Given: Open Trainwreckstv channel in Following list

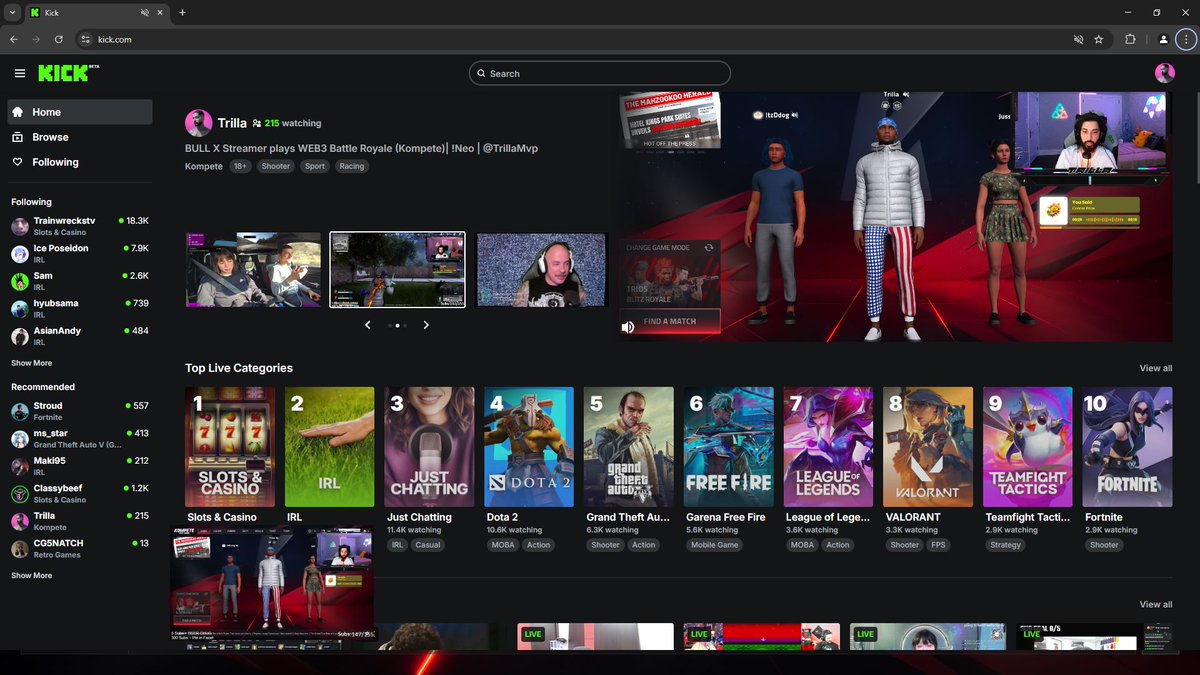Looking at the screenshot, I should pyautogui.click(x=80, y=226).
